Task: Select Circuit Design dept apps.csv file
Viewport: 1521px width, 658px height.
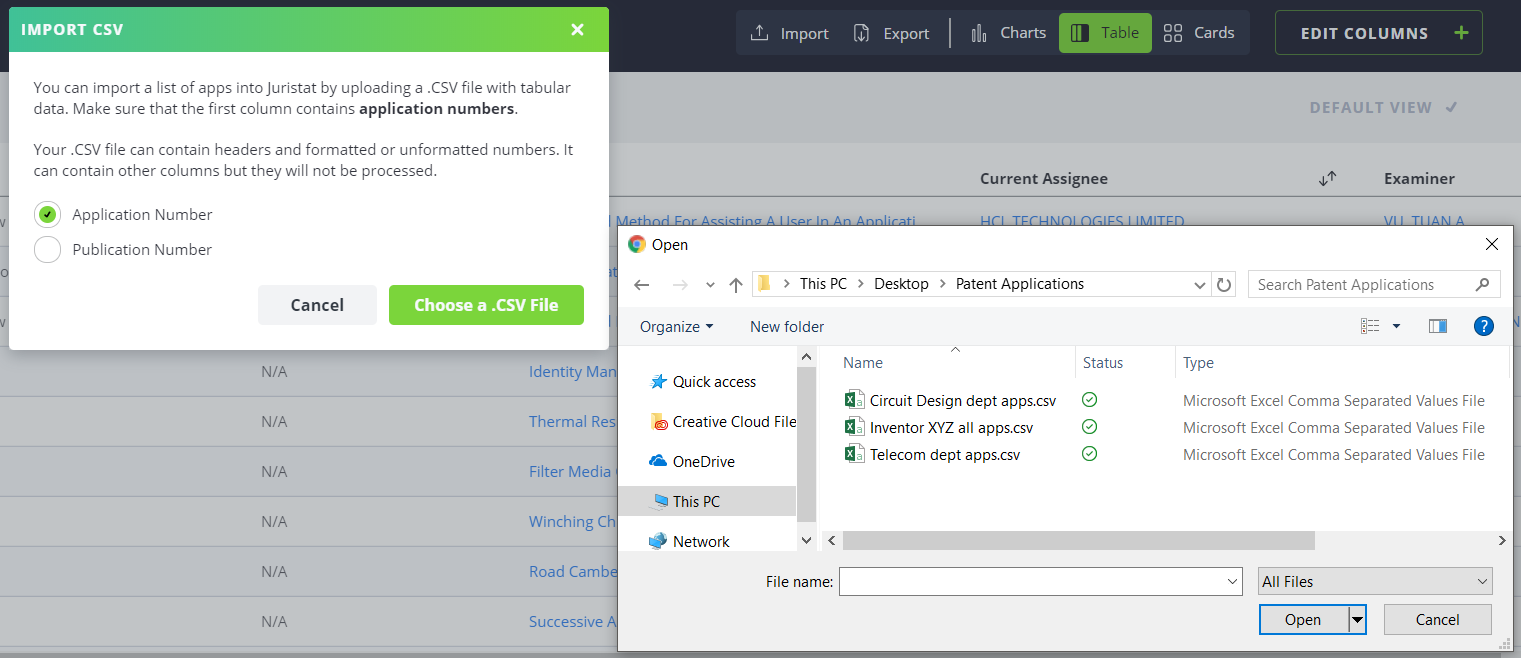Action: coord(963,401)
